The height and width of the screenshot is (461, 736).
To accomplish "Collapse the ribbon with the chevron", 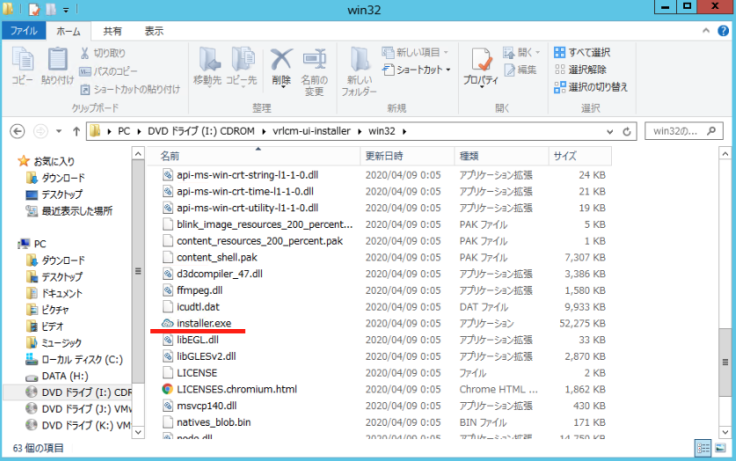I will tap(705, 31).
